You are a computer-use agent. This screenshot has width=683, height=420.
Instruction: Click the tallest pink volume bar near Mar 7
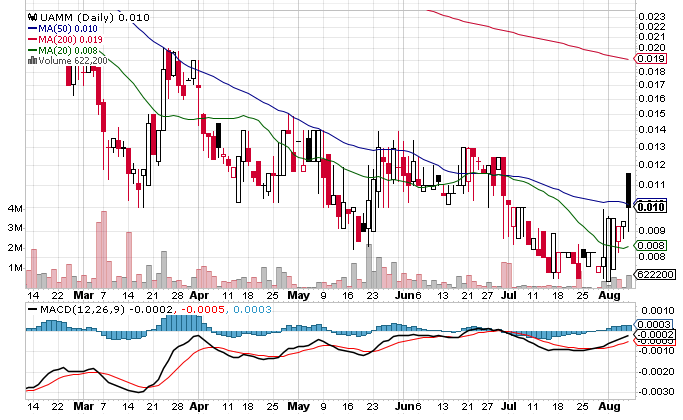(104, 249)
